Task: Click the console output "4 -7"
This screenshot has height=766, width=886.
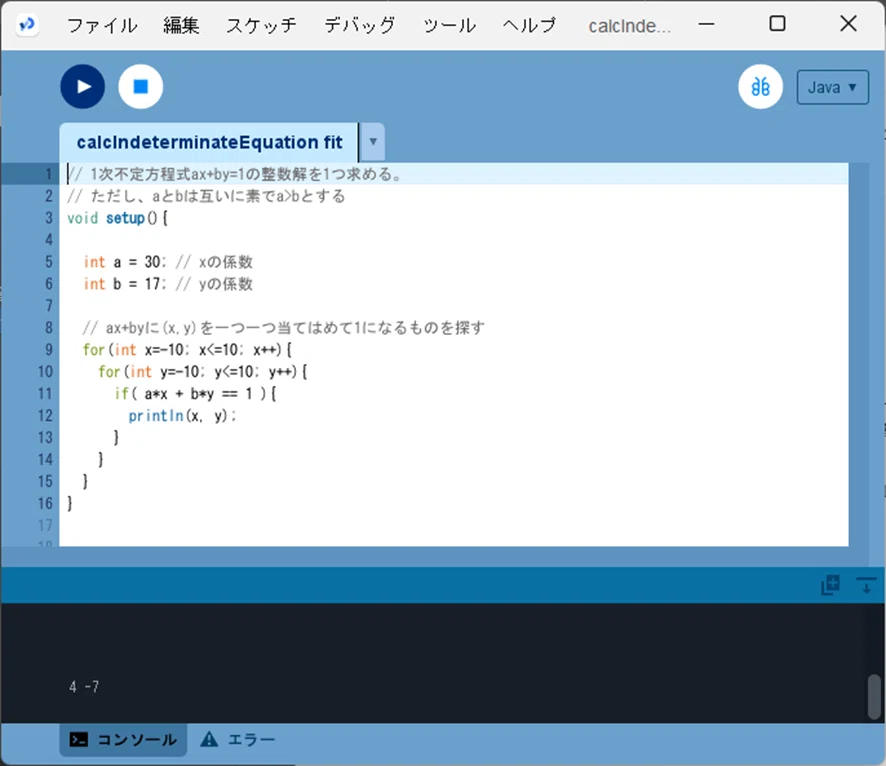Action: coord(84,687)
